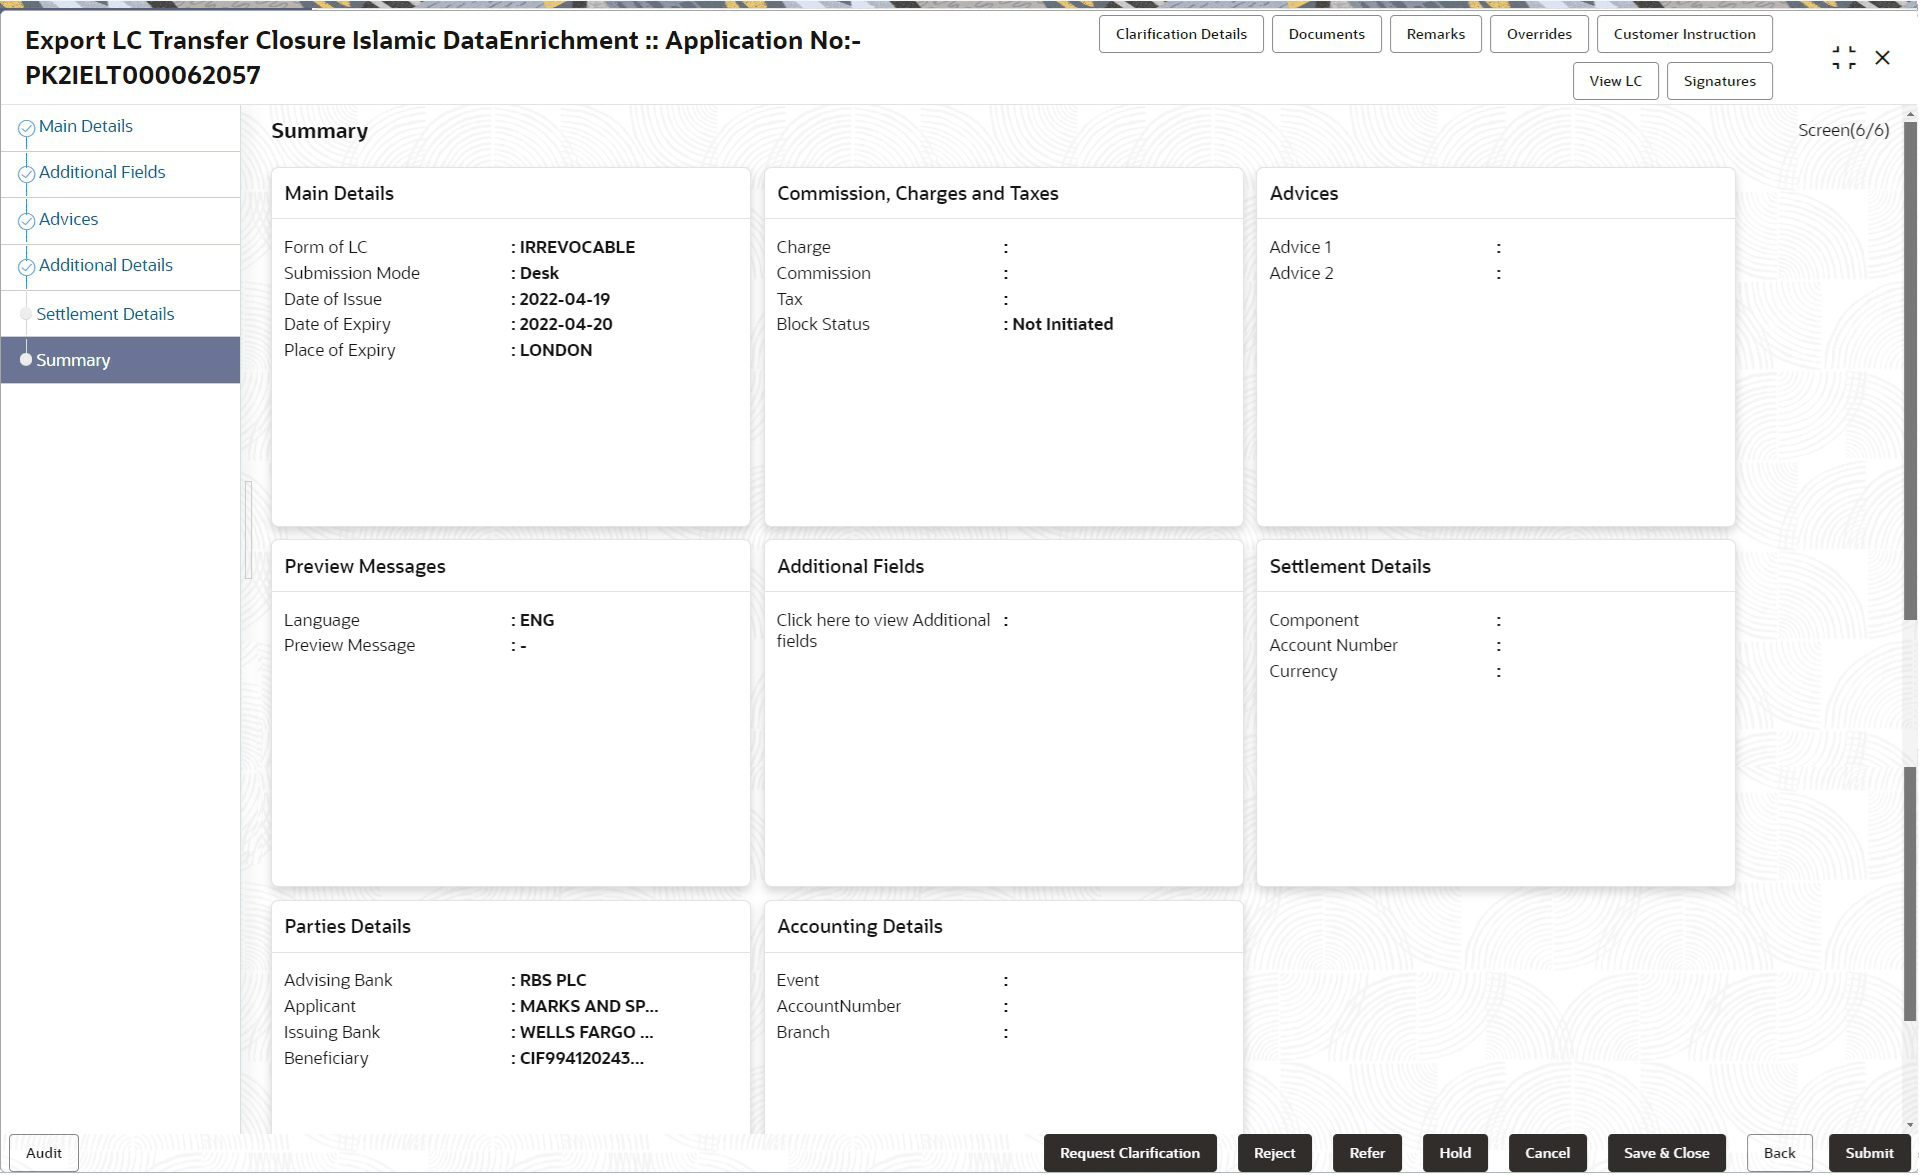Image resolution: width=1920 pixels, height=1175 pixels.
Task: Open the Audit button
Action: point(43,1153)
